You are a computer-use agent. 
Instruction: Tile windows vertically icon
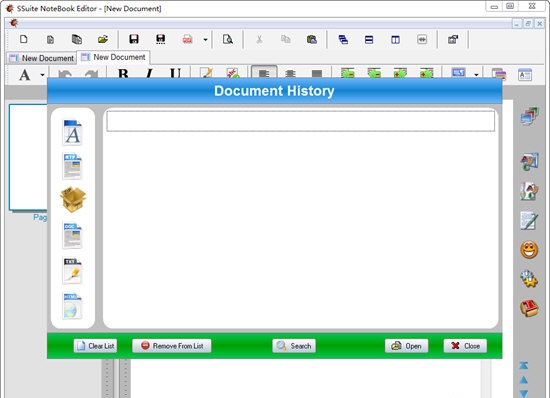click(395, 40)
